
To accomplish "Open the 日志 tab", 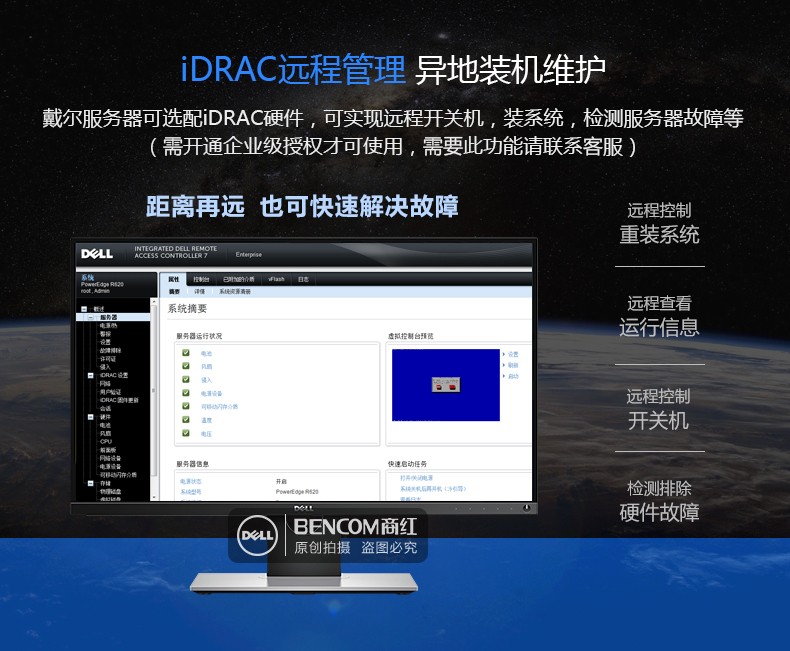I will tap(304, 279).
